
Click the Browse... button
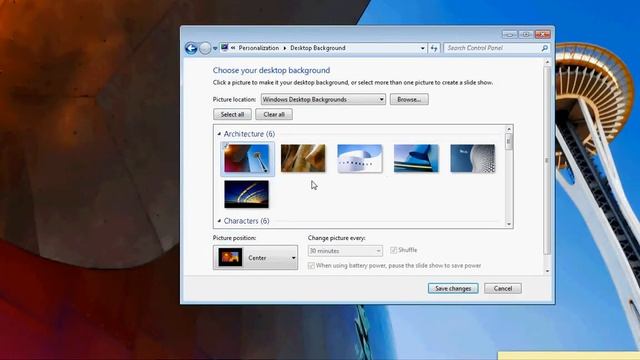click(409, 100)
